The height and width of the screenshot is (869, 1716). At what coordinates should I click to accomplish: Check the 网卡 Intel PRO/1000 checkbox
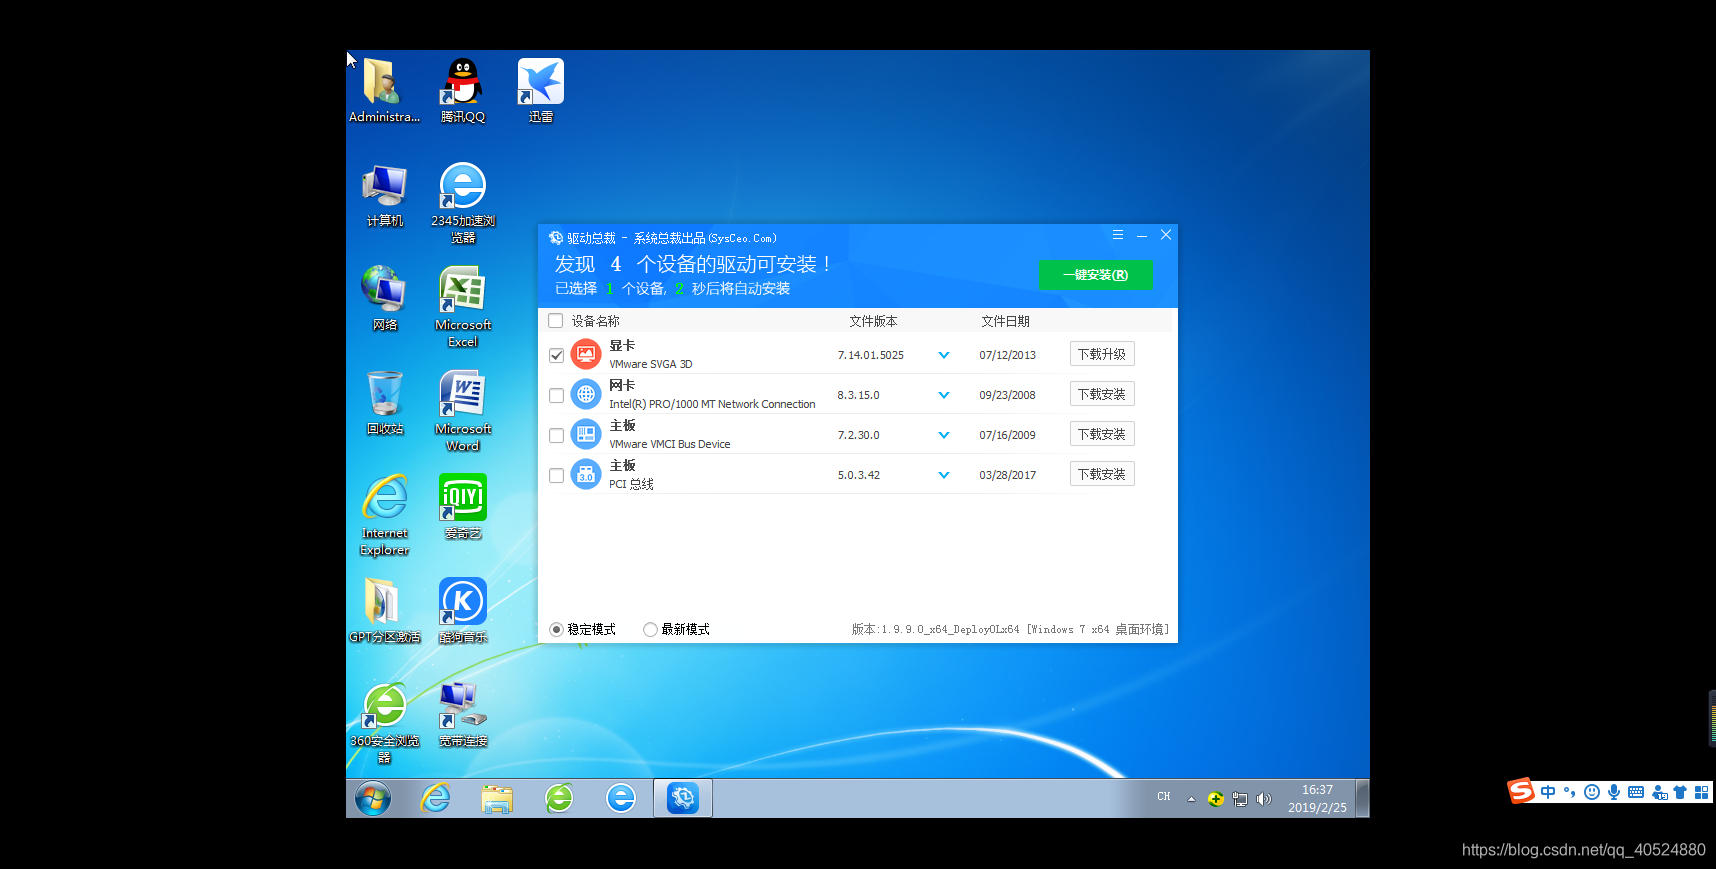coord(556,395)
